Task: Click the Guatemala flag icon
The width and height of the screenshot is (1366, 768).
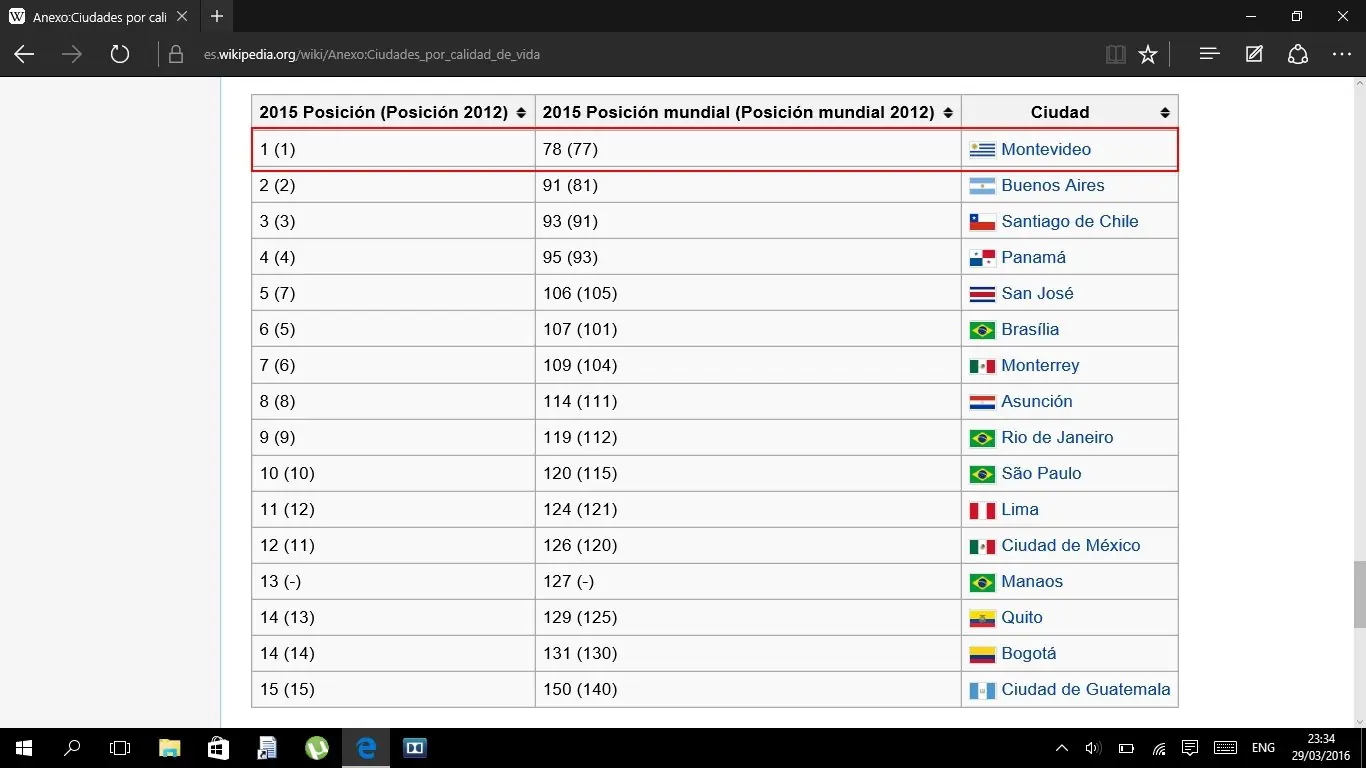Action: pyautogui.click(x=982, y=690)
